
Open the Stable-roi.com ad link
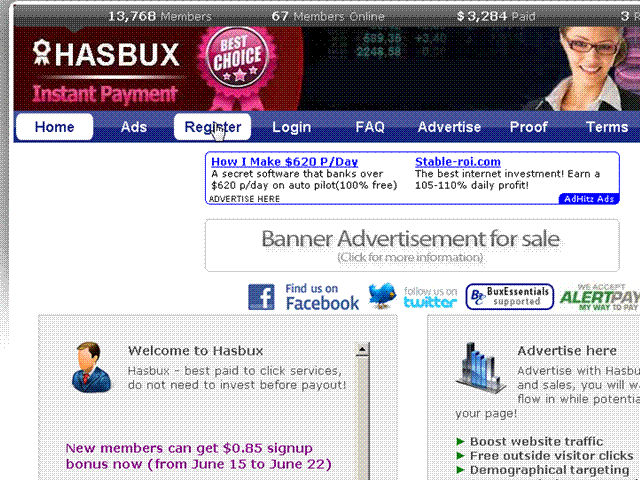(x=458, y=162)
